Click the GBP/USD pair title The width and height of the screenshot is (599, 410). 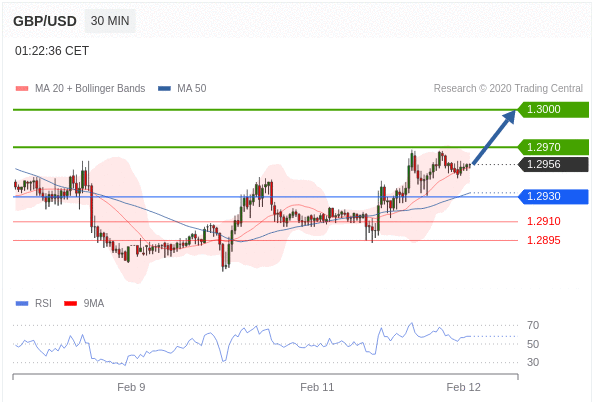[45, 21]
